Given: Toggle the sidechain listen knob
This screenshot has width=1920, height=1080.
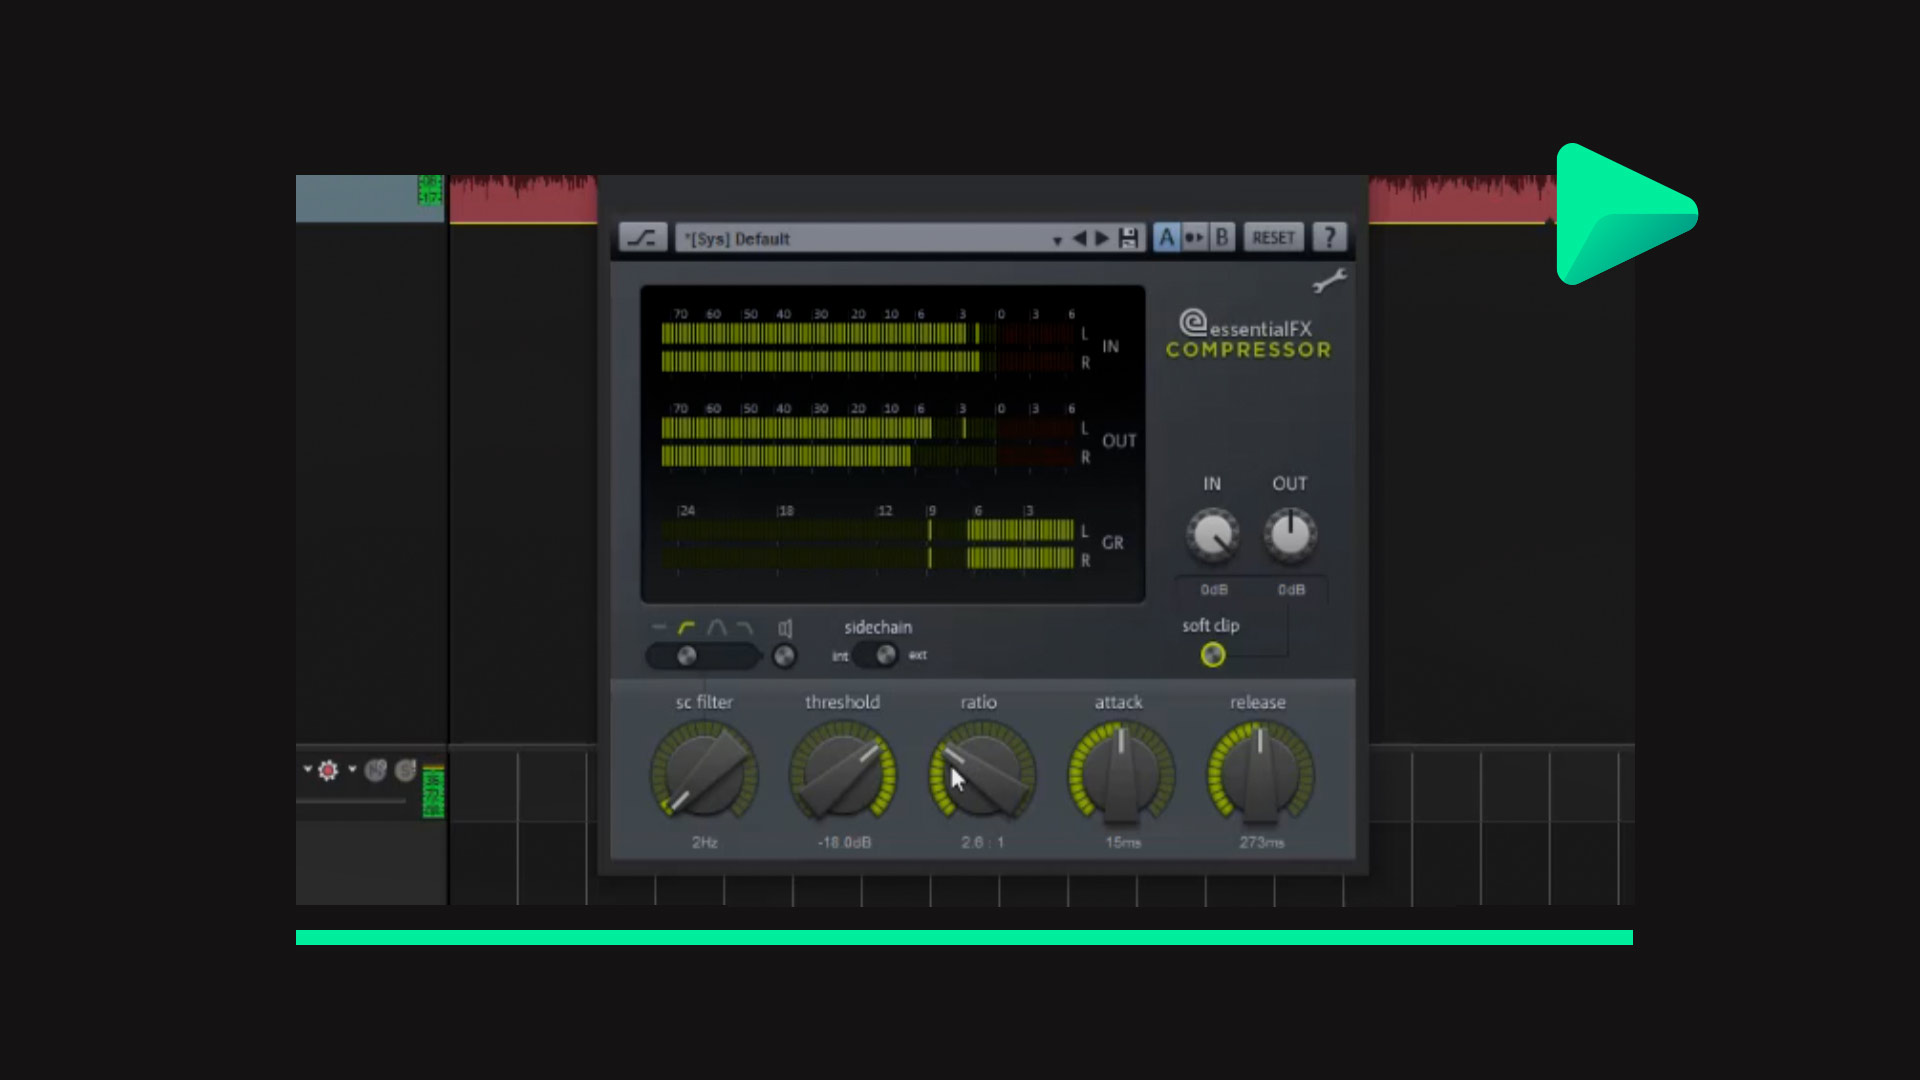Looking at the screenshot, I should click(785, 656).
